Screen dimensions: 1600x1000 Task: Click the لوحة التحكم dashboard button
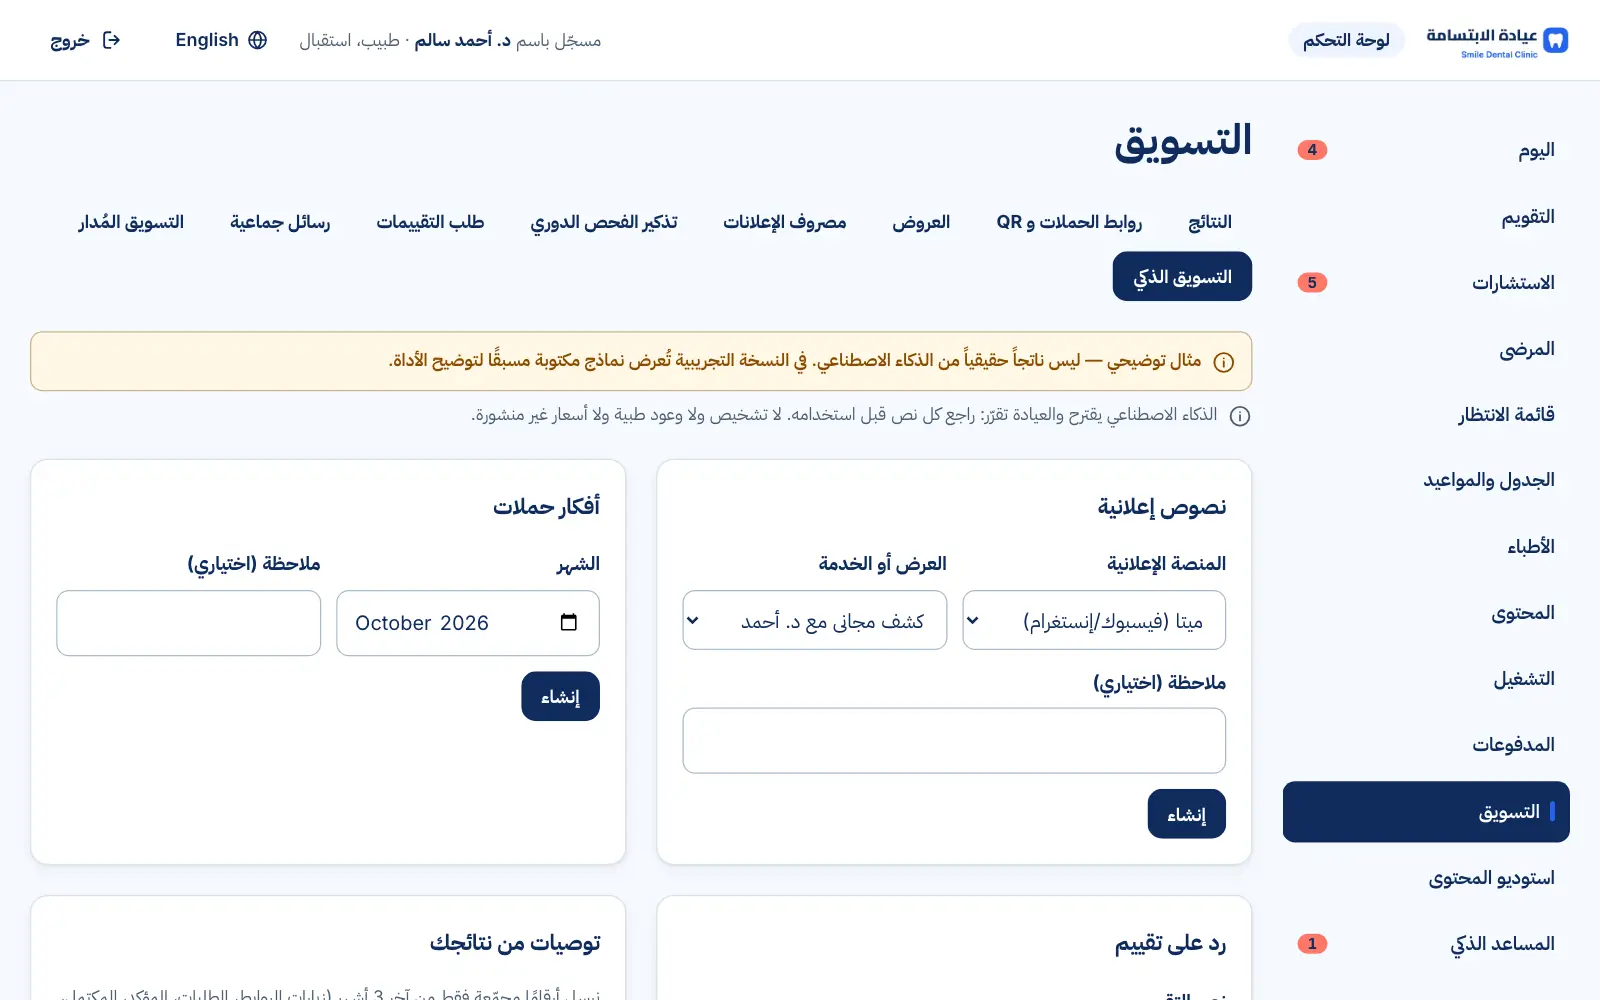[1346, 40]
